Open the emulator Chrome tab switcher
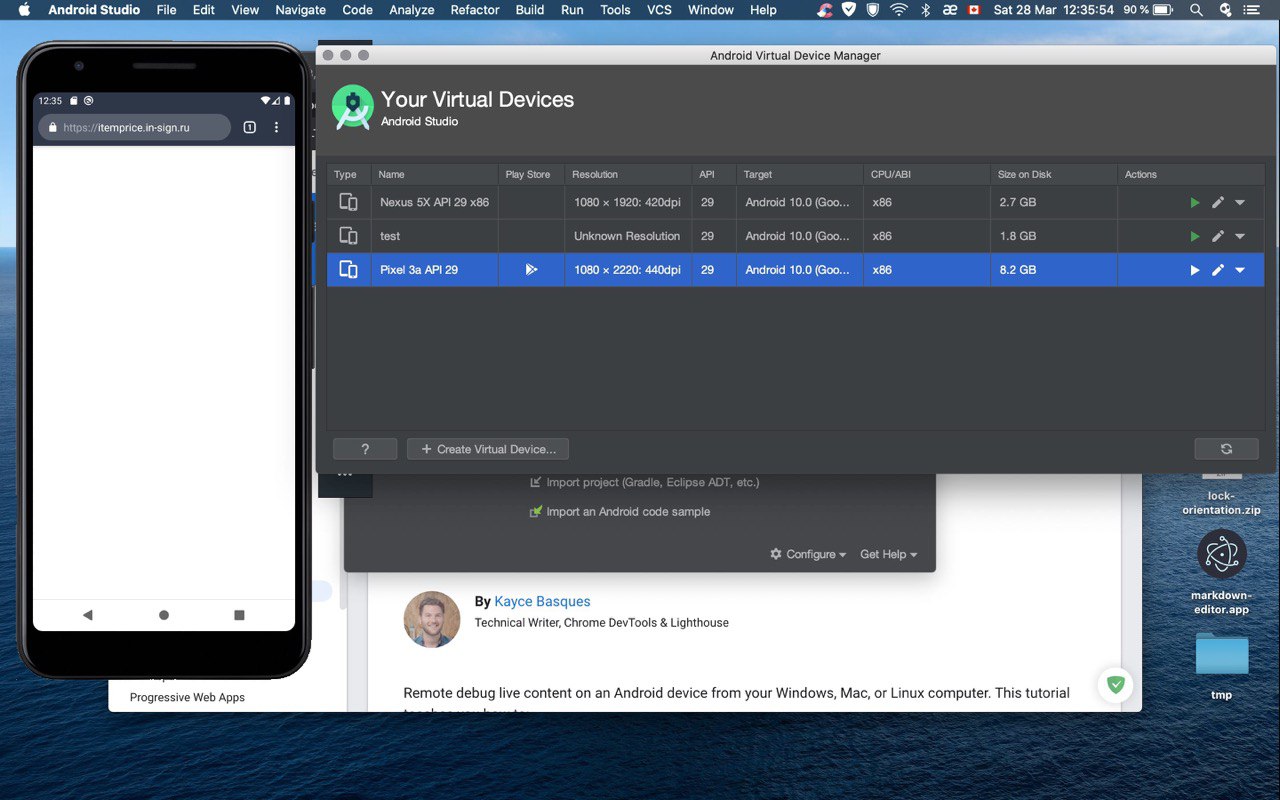The image size is (1280, 800). (250, 128)
